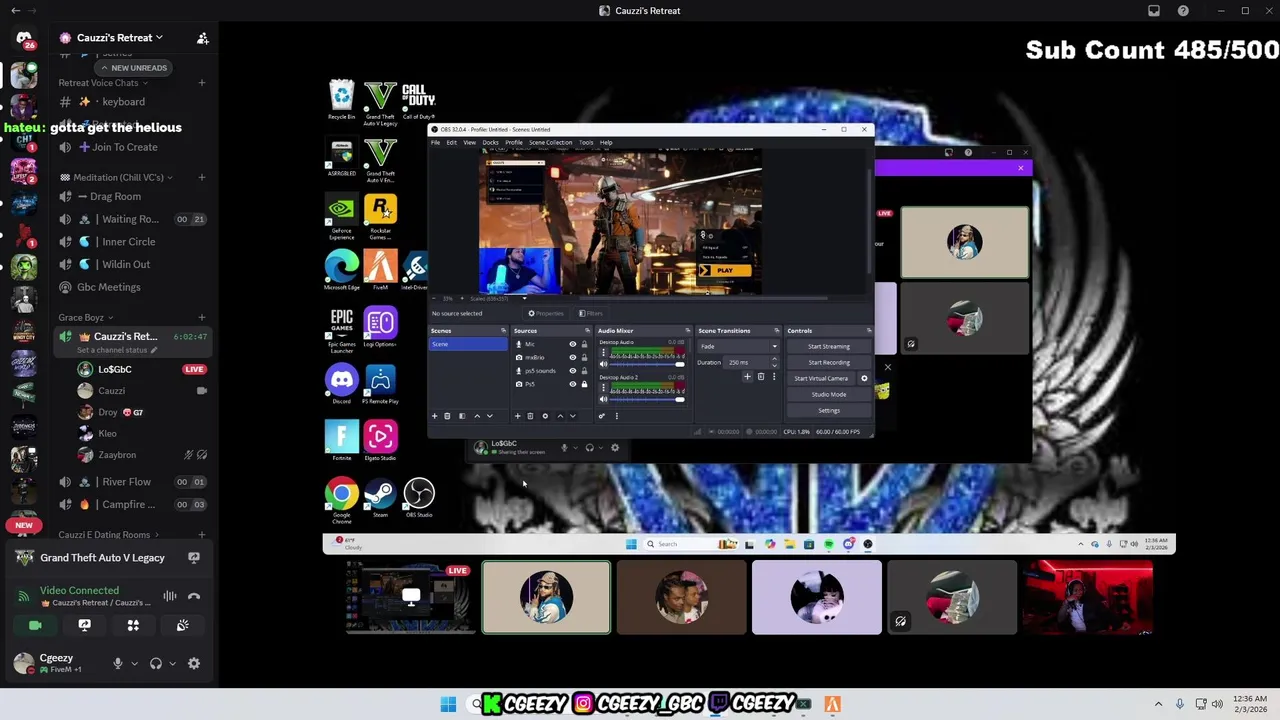The height and width of the screenshot is (720, 1280).
Task: Disconnect from the voice channel
Action: click(194, 596)
